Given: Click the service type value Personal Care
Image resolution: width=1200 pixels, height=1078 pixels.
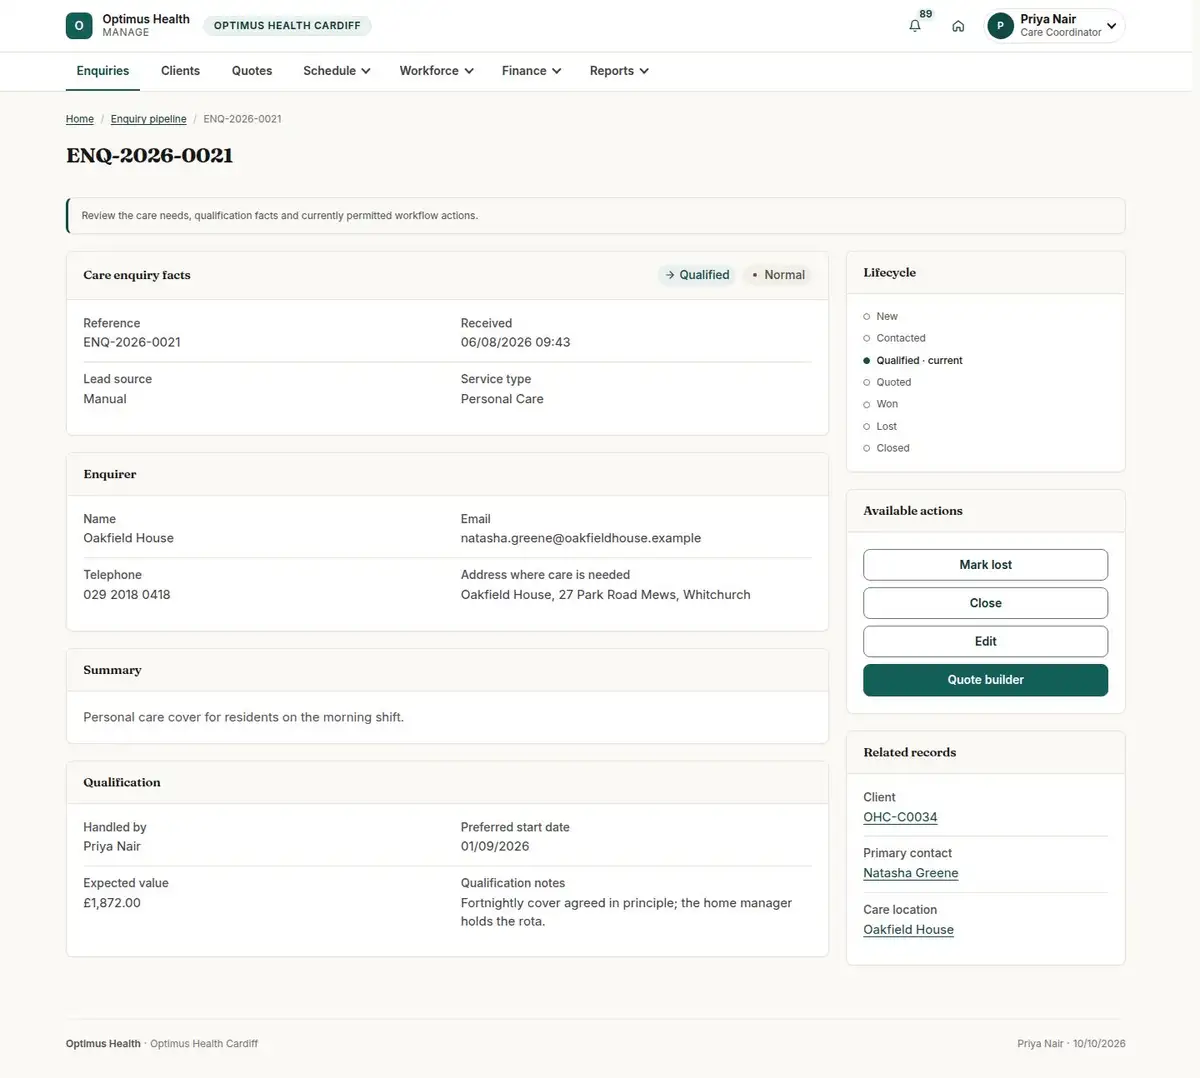Looking at the screenshot, I should 502,399.
